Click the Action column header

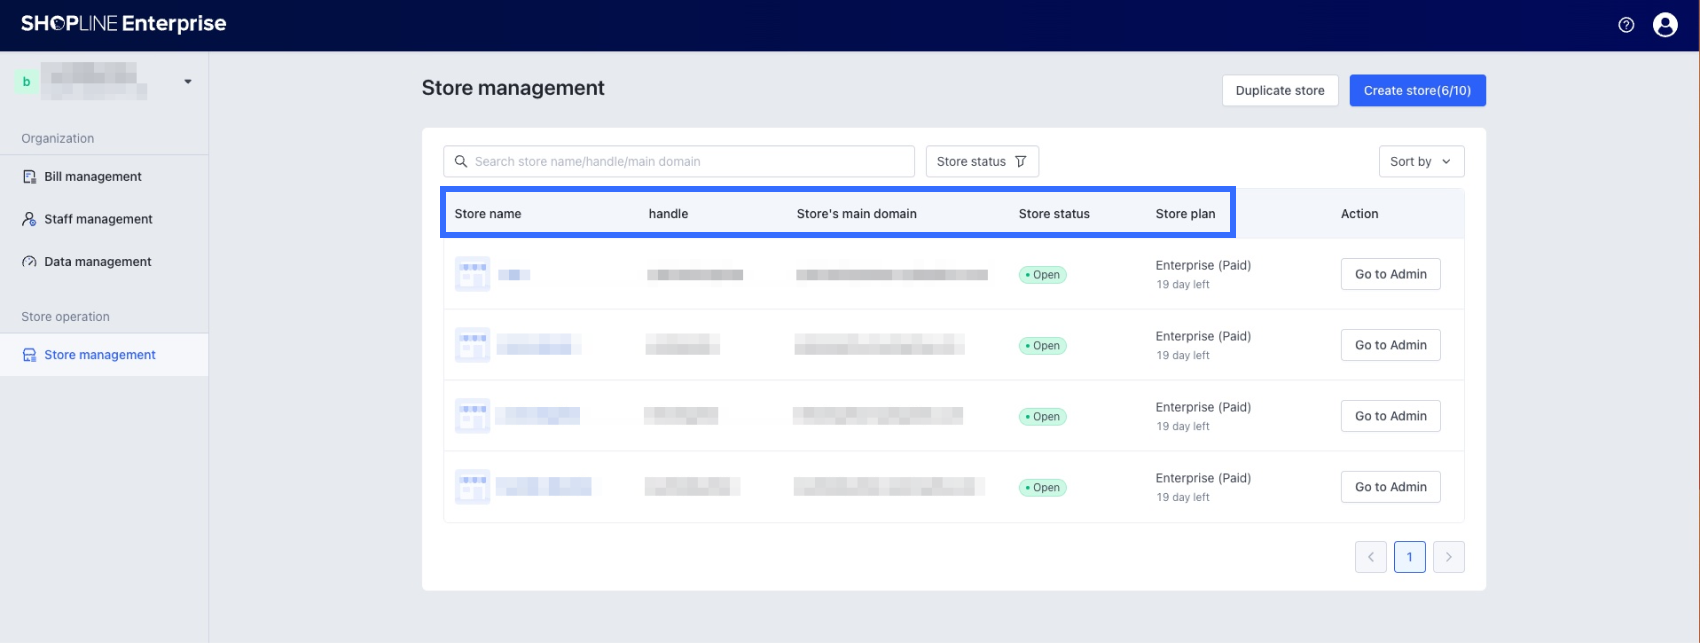pyautogui.click(x=1359, y=214)
